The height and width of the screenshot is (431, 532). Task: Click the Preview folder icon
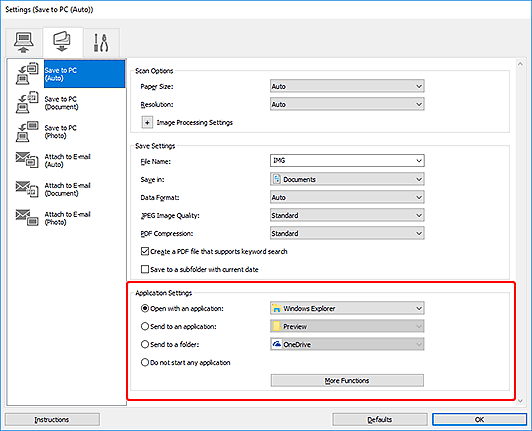(x=277, y=326)
